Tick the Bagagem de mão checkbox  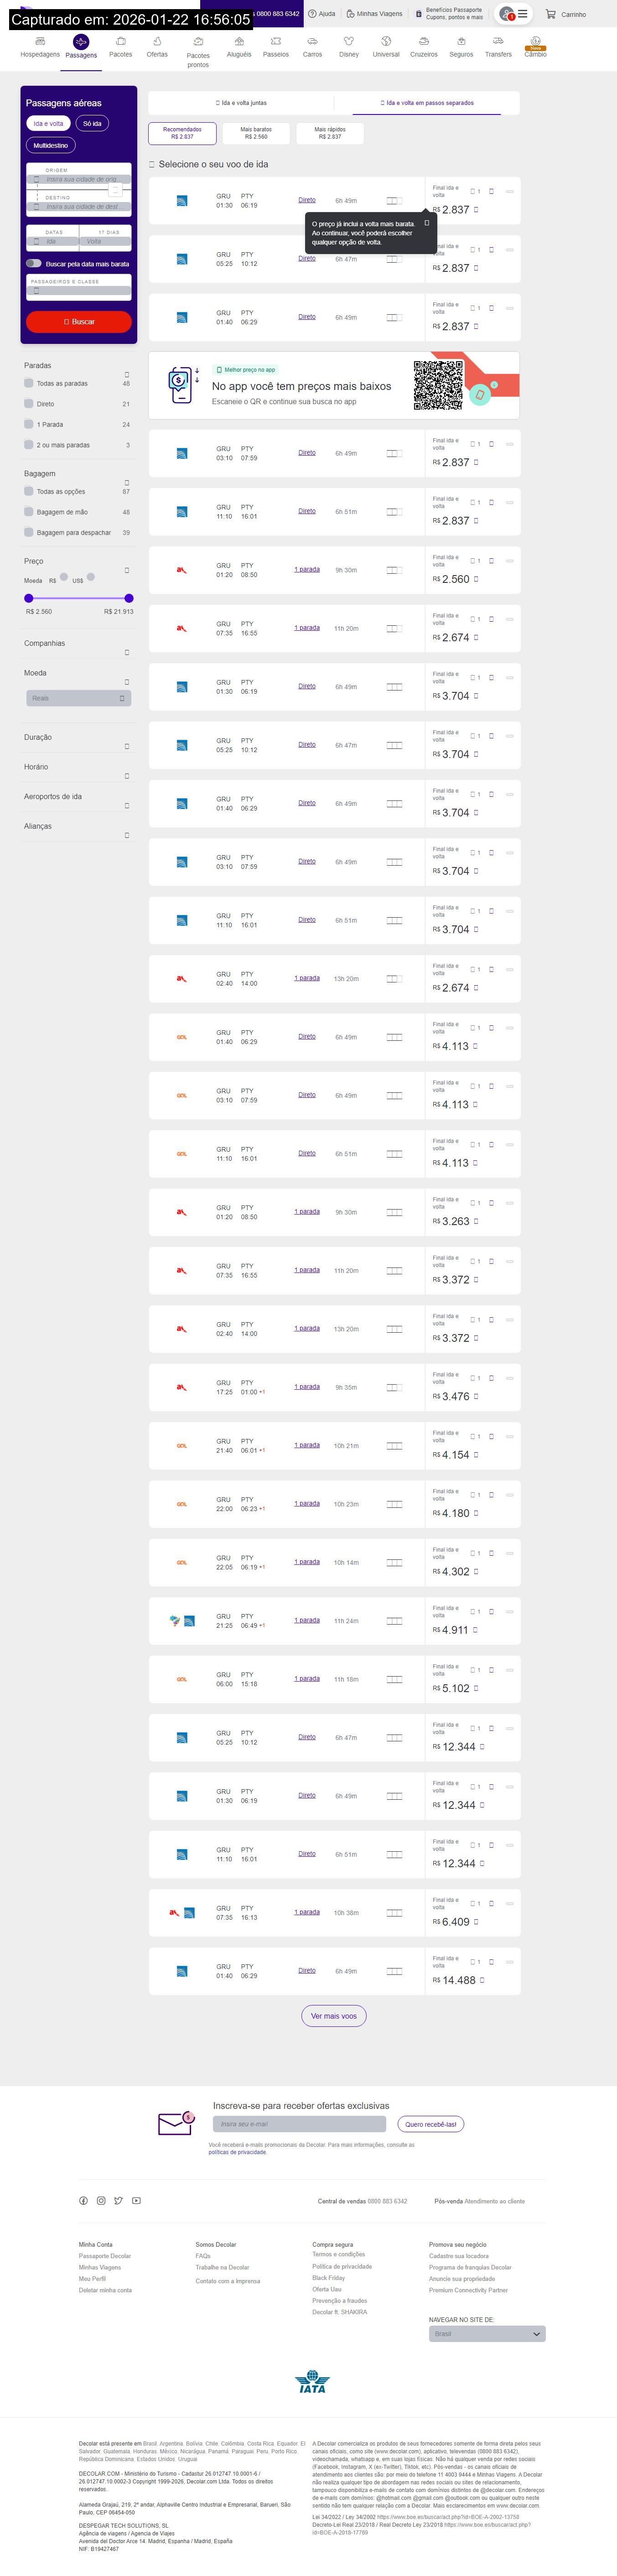29,512
